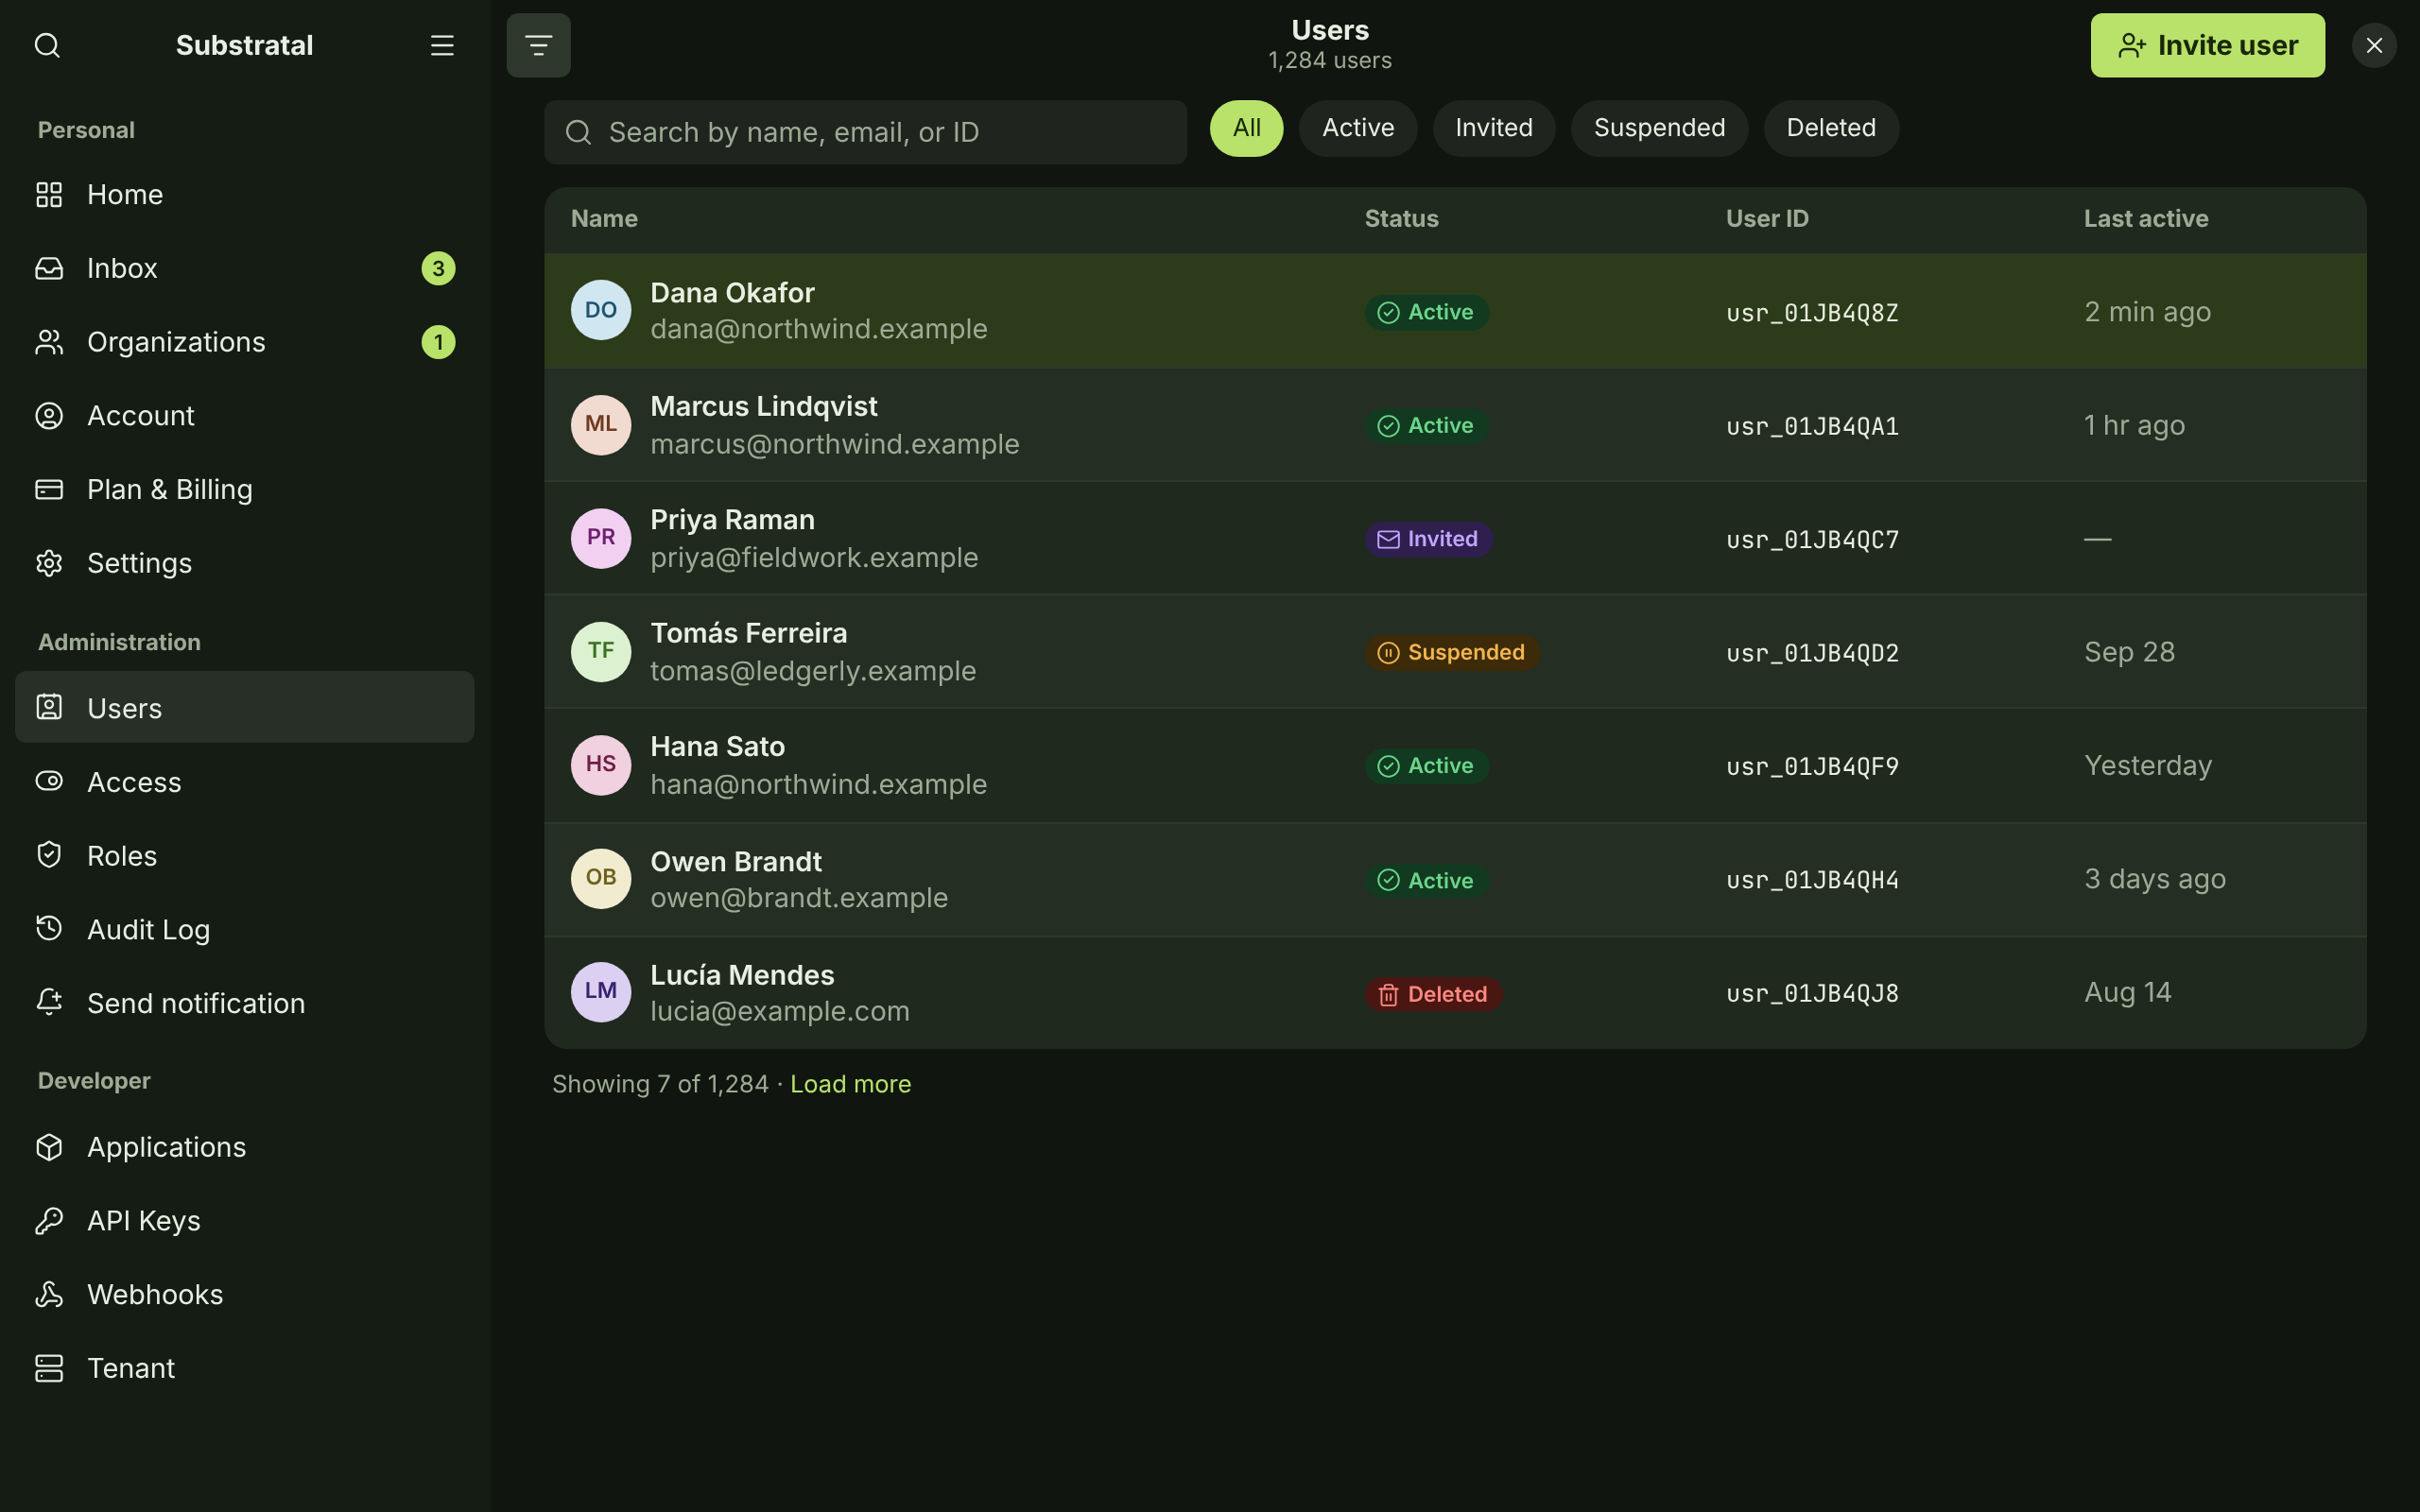Close the Users panel with X button
This screenshot has width=2420, height=1512.
(2374, 45)
